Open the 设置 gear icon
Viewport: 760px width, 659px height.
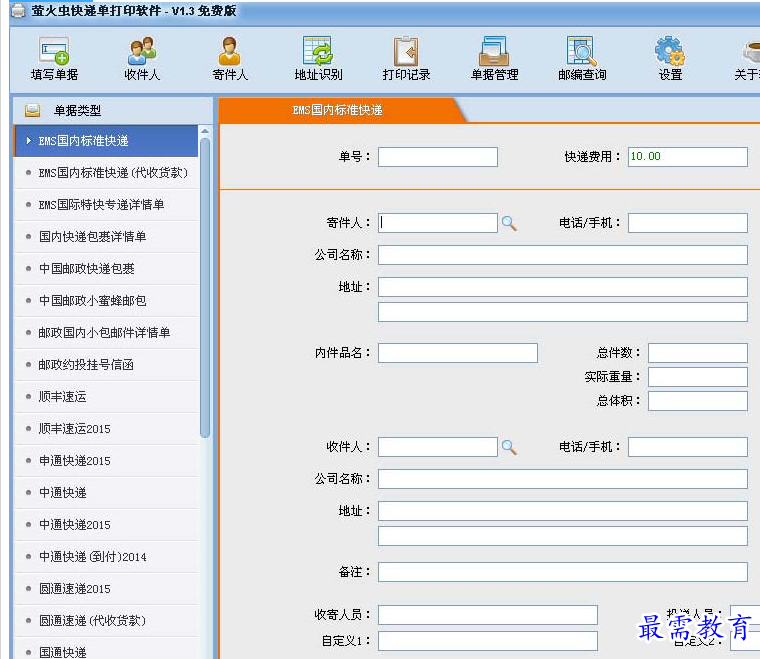click(670, 58)
